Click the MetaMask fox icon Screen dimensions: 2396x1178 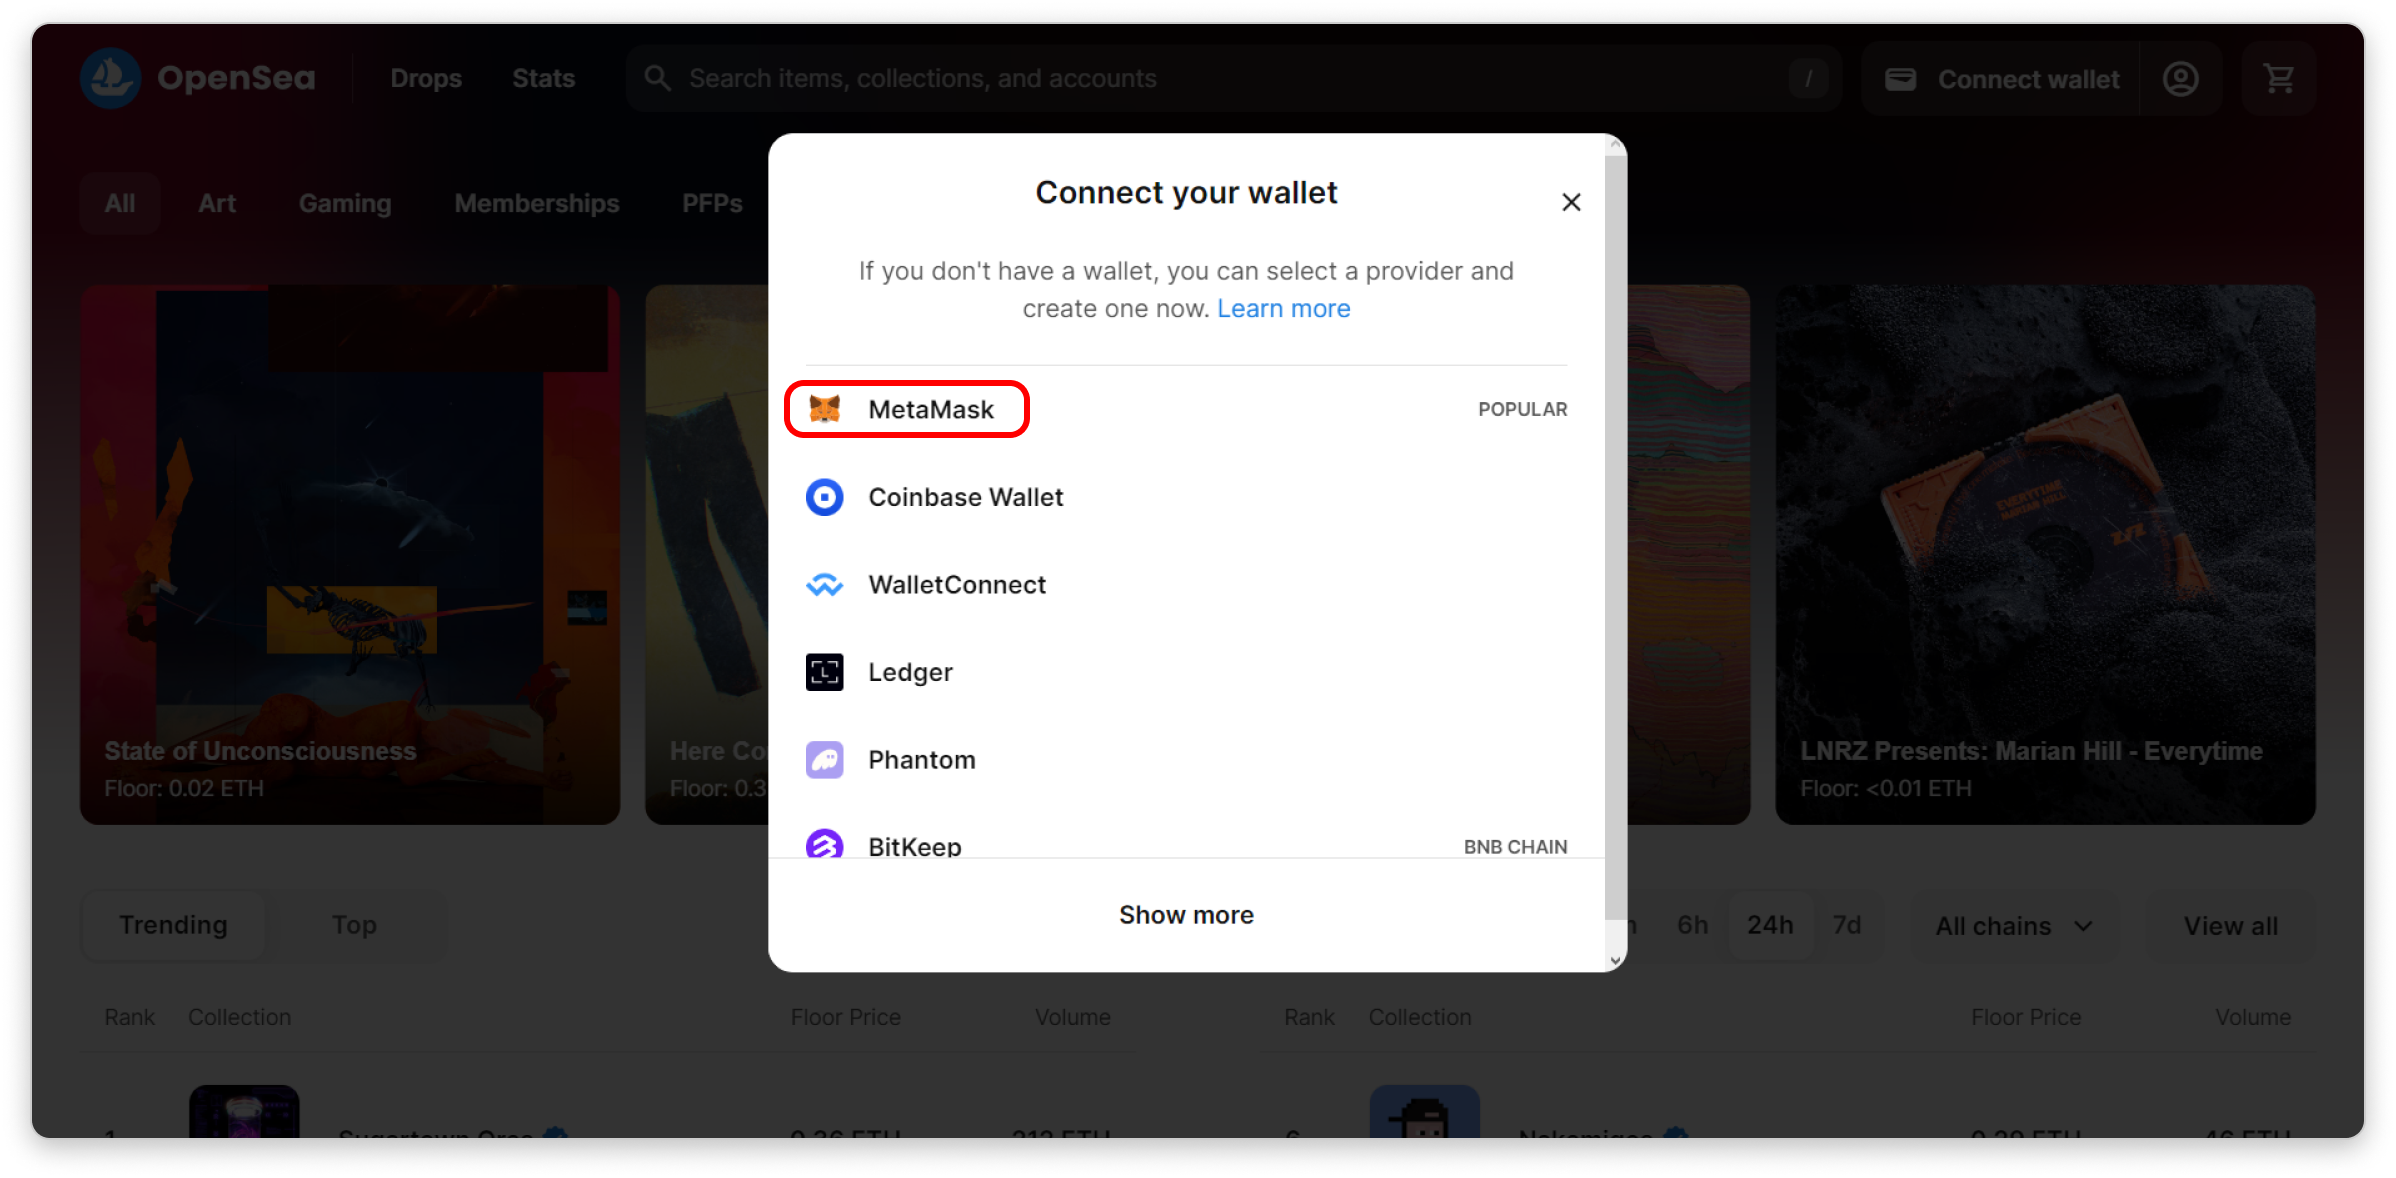[825, 409]
